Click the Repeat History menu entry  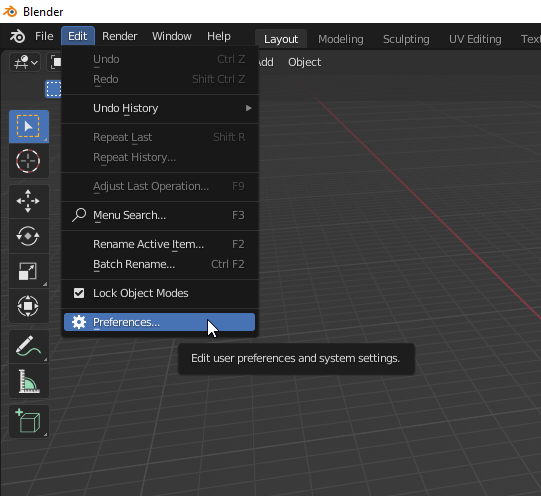[160, 157]
